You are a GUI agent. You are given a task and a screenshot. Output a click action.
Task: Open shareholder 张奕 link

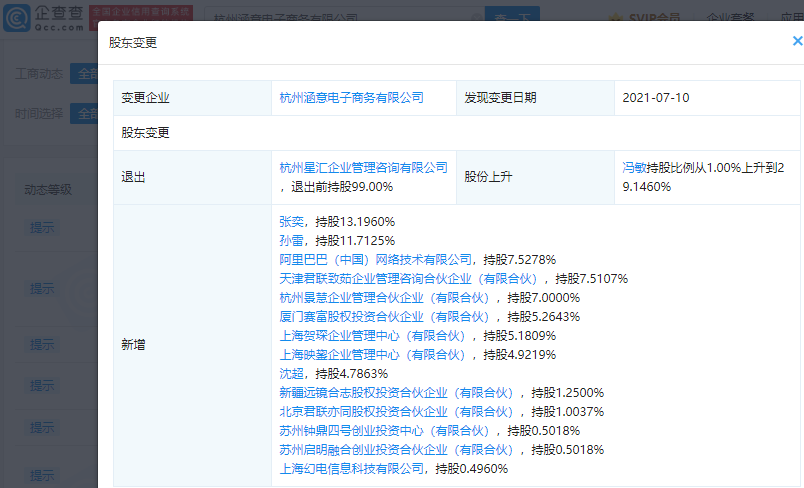[x=291, y=221]
